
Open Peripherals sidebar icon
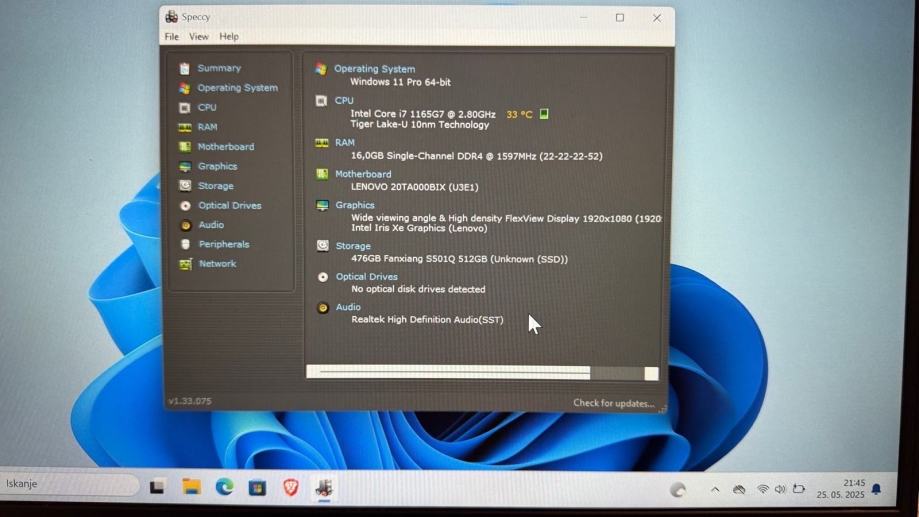click(x=185, y=244)
